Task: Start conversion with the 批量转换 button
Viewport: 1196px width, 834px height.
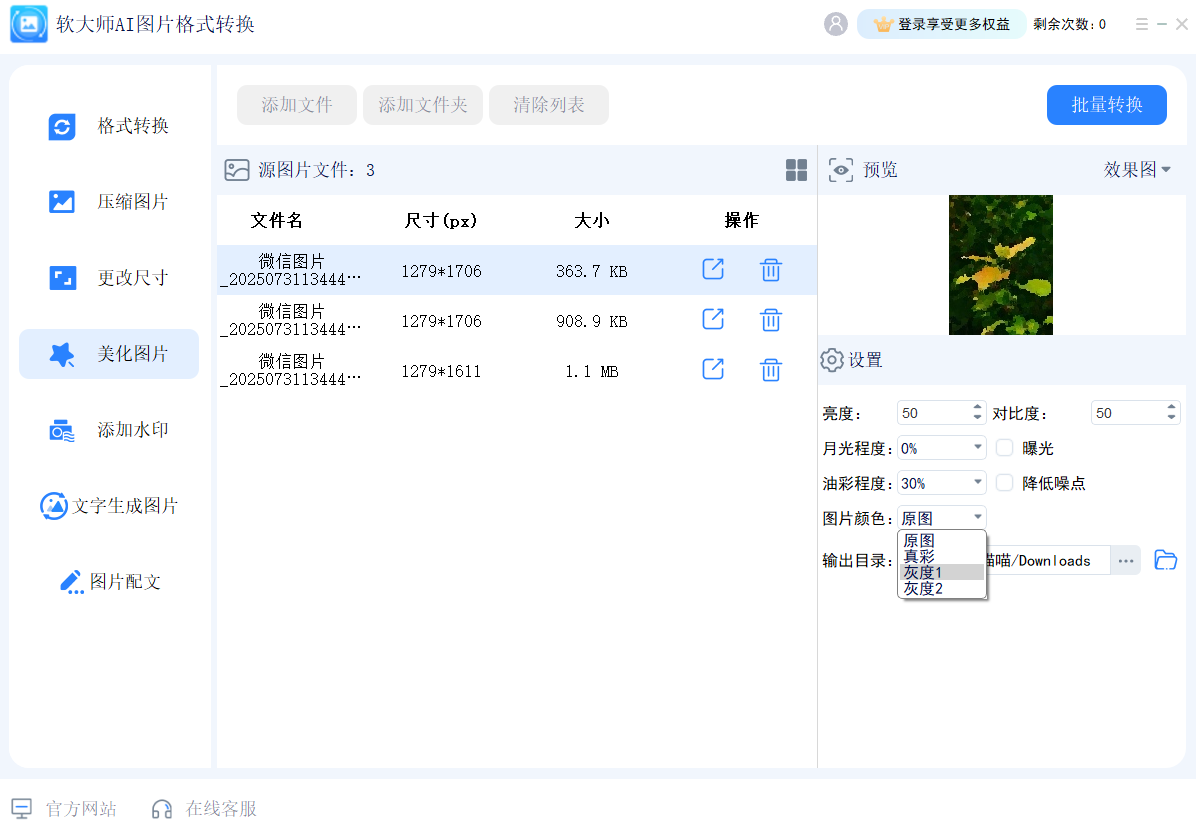Action: (1106, 104)
